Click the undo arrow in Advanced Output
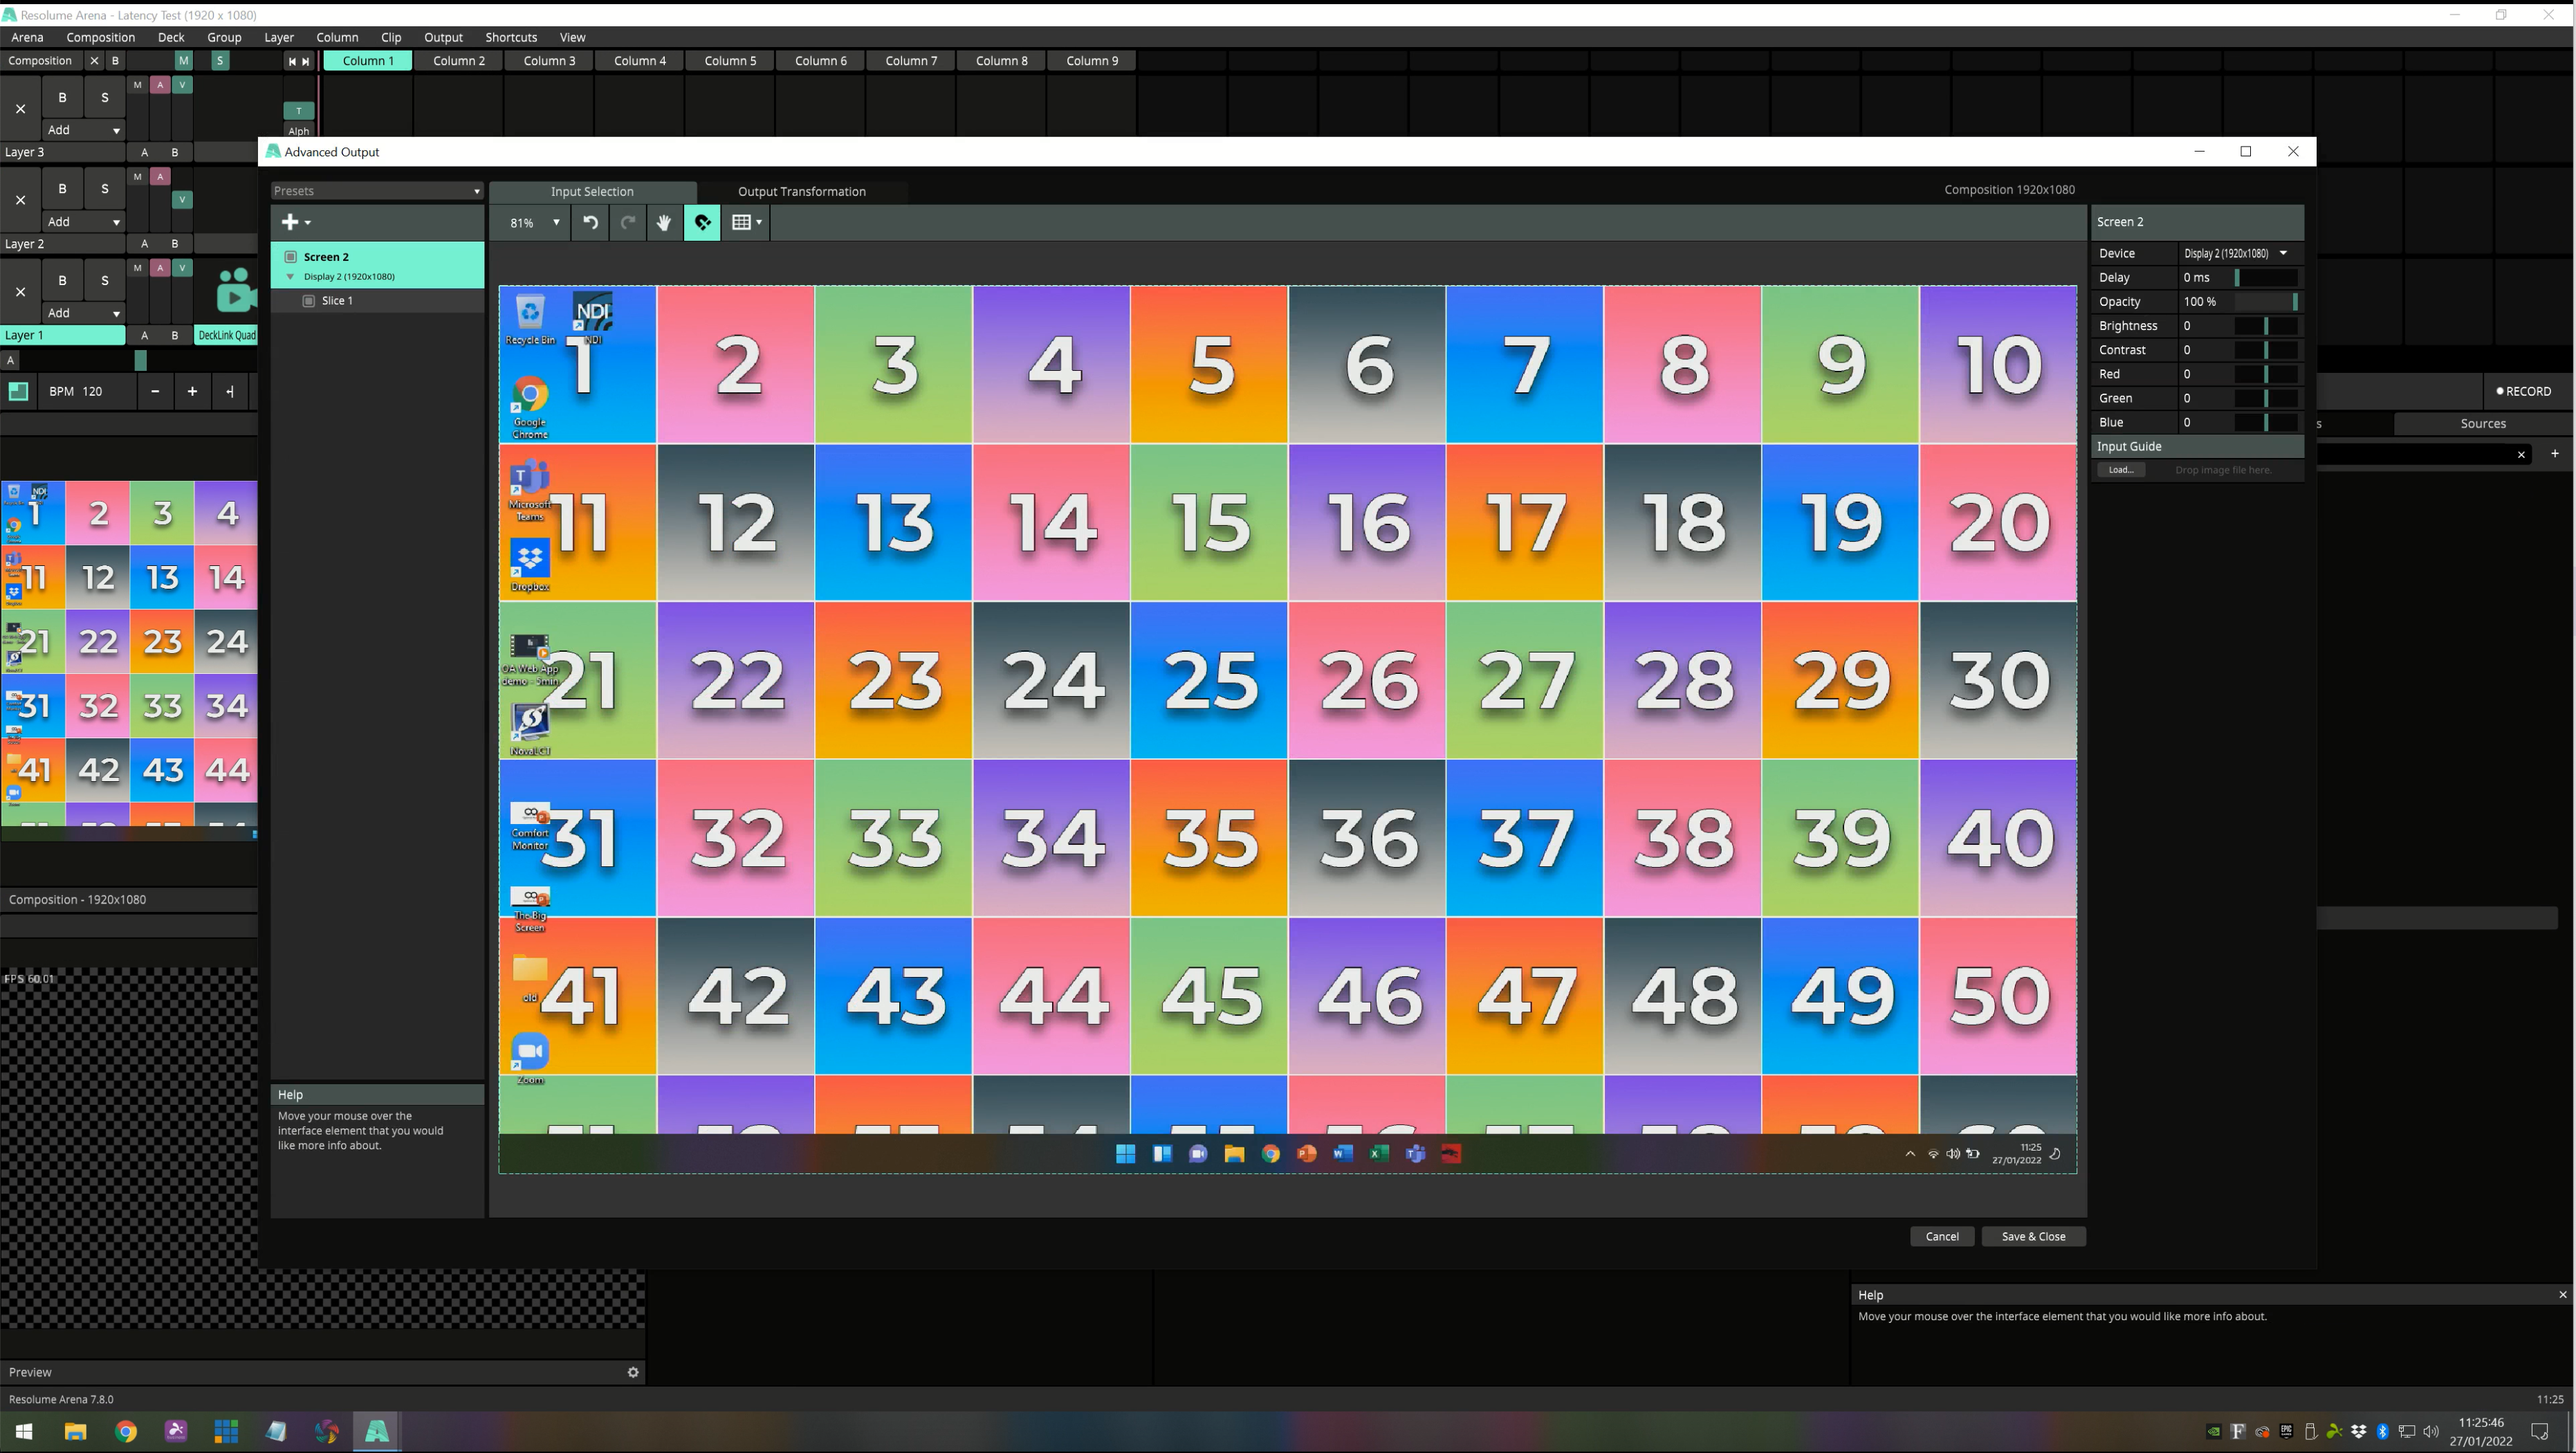2576x1453 pixels. pos(591,222)
